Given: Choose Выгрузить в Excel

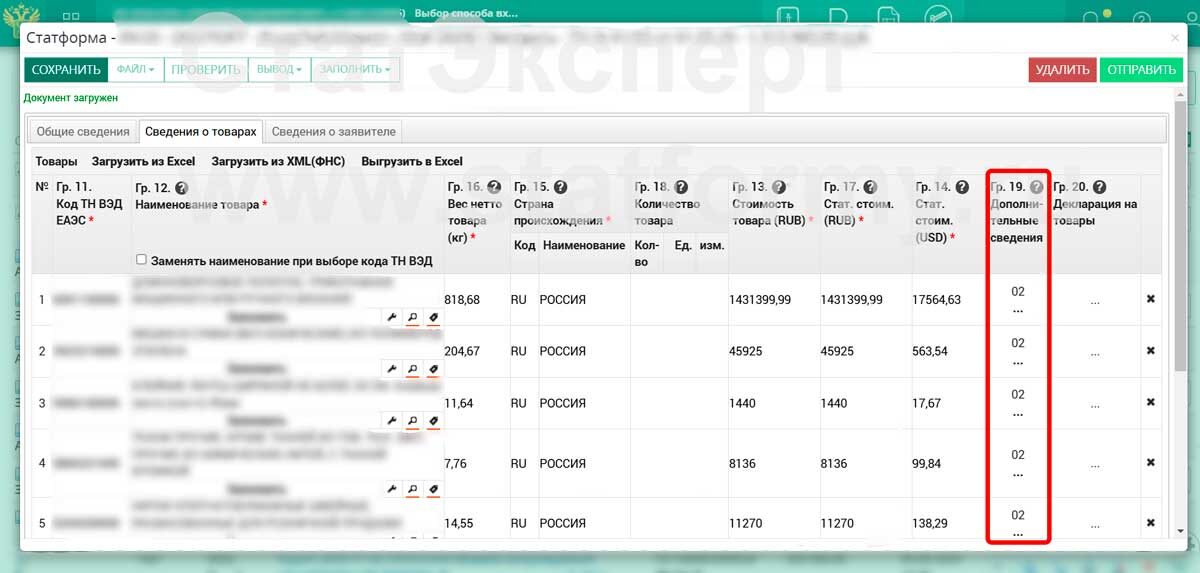Looking at the screenshot, I should point(412,161).
